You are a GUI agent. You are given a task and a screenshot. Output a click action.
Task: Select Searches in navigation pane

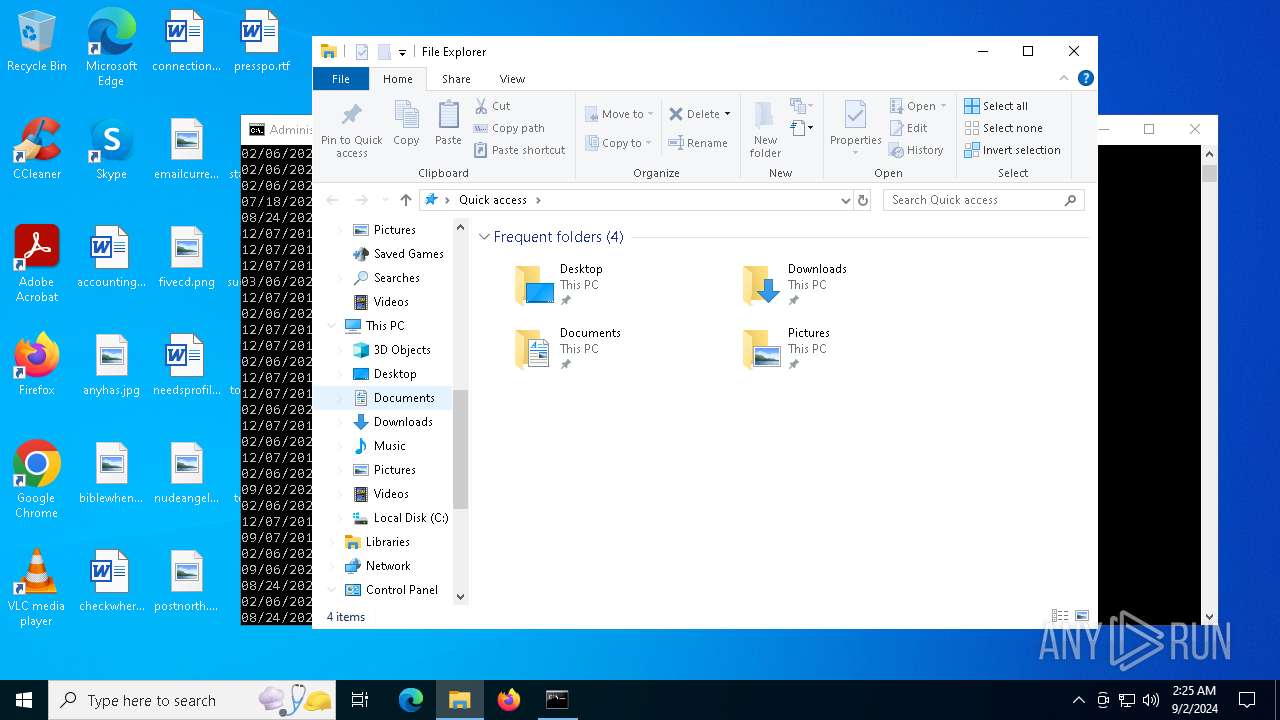coord(387,278)
